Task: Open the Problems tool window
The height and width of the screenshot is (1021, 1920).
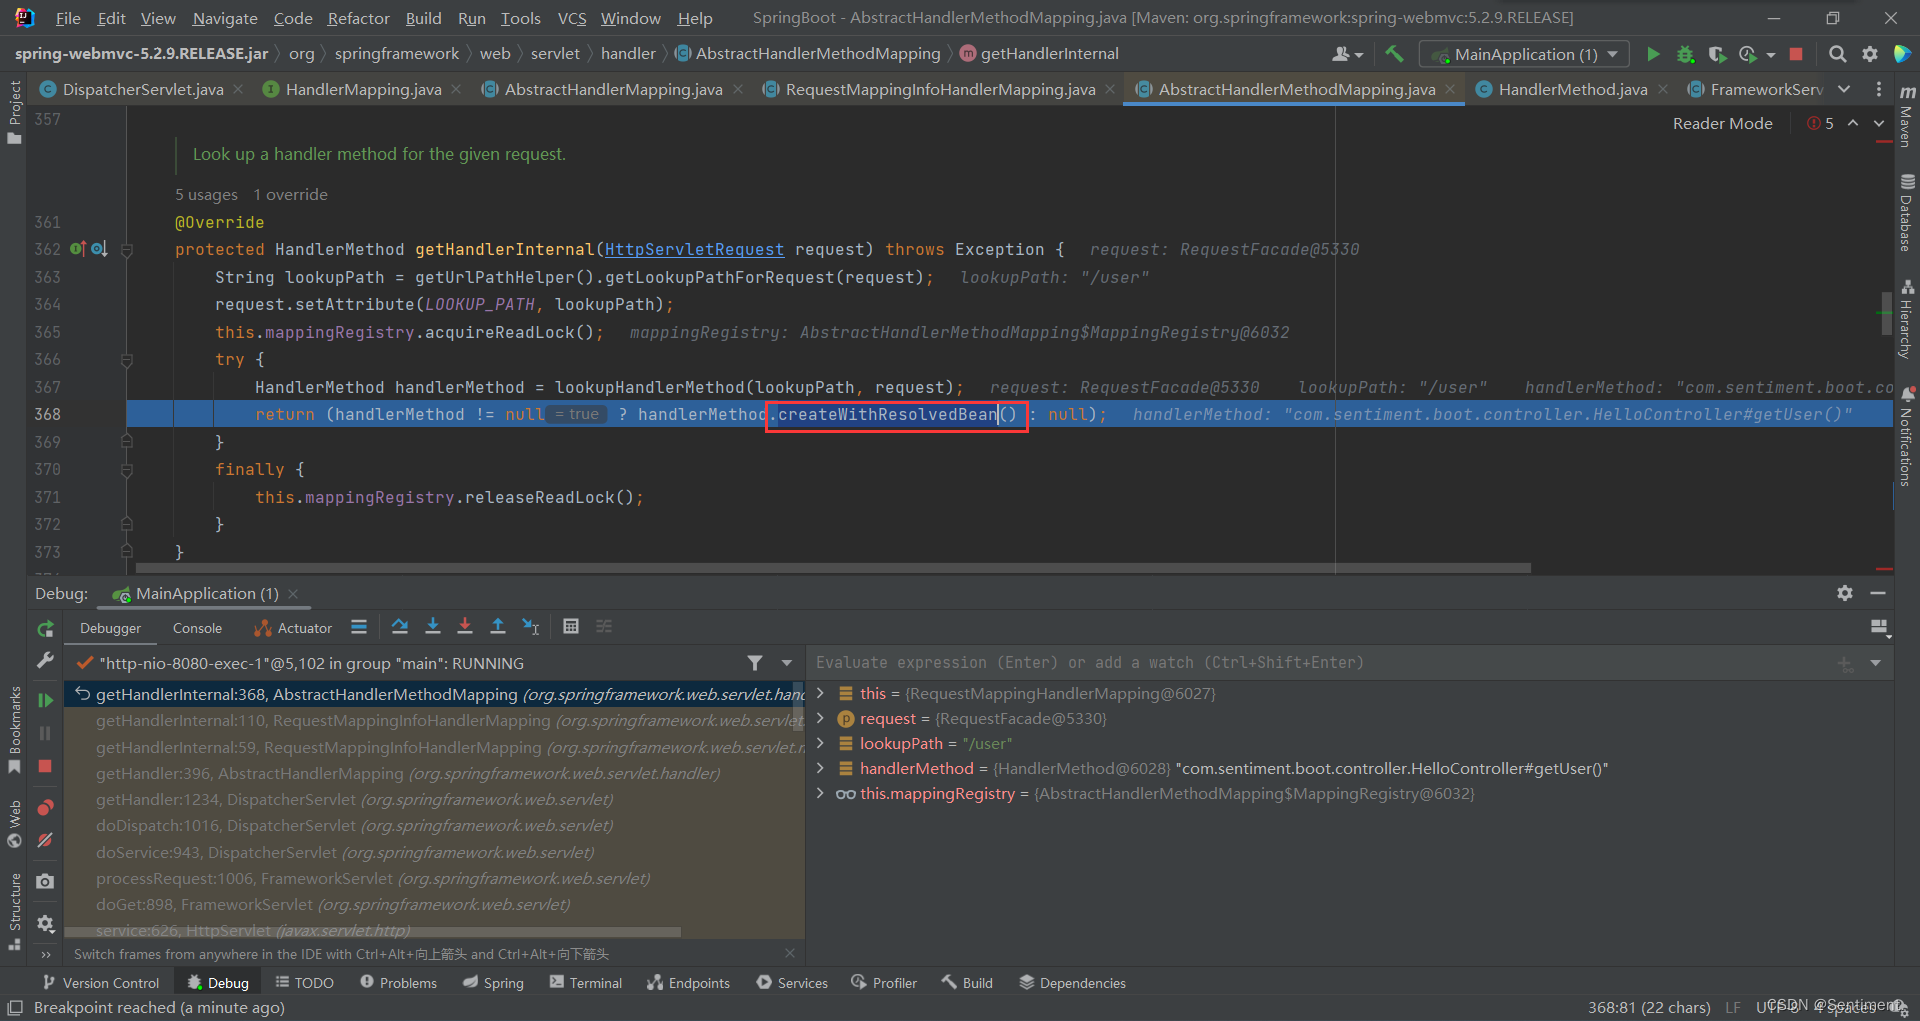Action: 398,983
